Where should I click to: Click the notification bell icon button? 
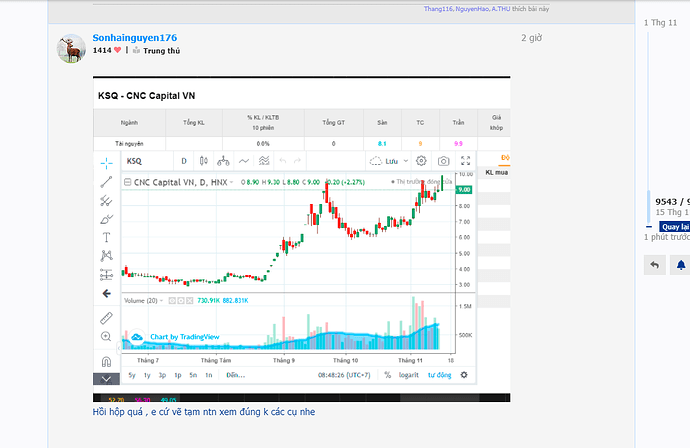(680, 265)
